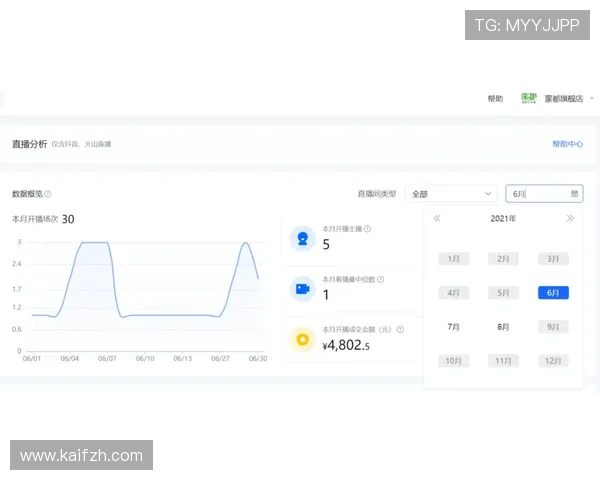Image resolution: width=600 pixels, height=480 pixels.
Task: Click the 06/07 axis label
Action: [107, 358]
